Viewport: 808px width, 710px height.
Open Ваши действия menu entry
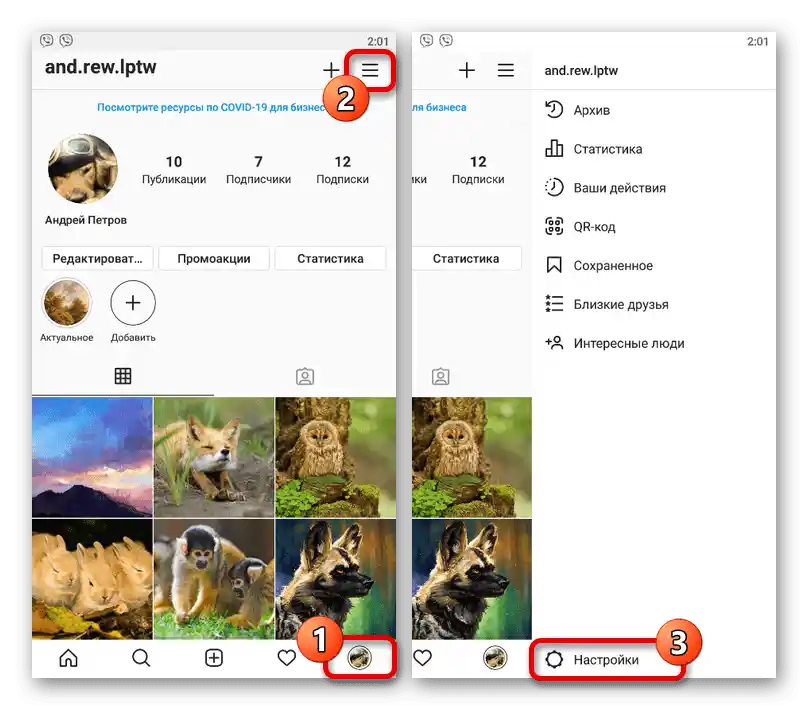coord(653,188)
